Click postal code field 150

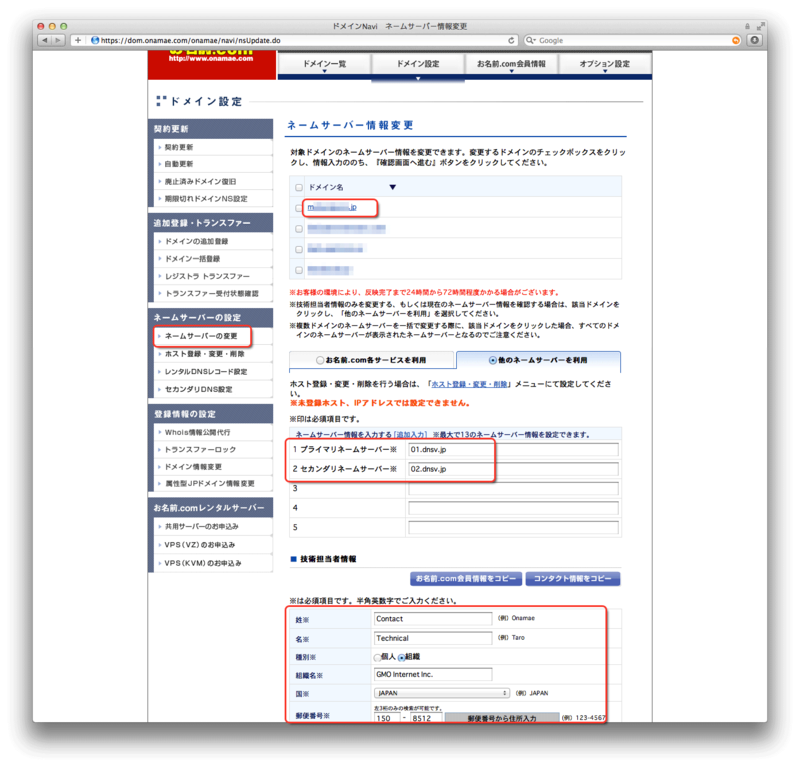387,718
